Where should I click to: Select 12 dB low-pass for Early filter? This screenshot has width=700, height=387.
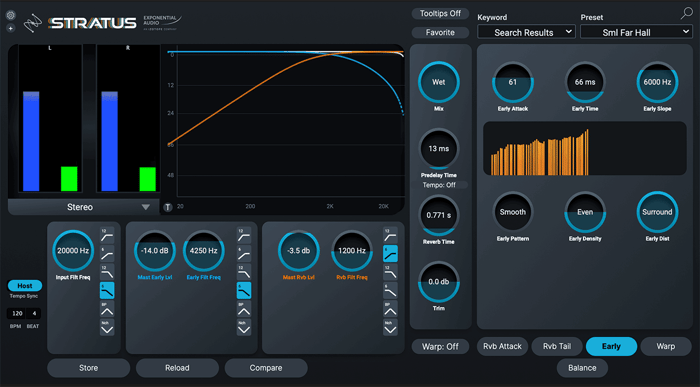click(244, 272)
